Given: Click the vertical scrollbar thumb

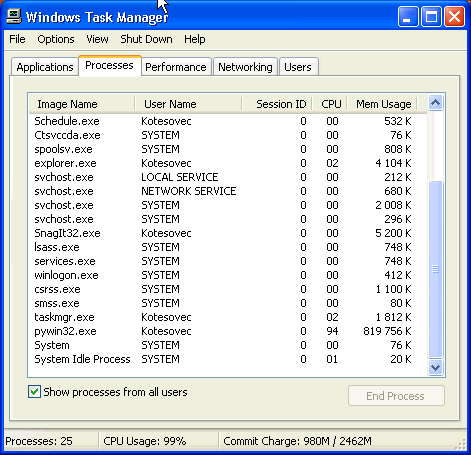Looking at the screenshot, I should point(435,269).
